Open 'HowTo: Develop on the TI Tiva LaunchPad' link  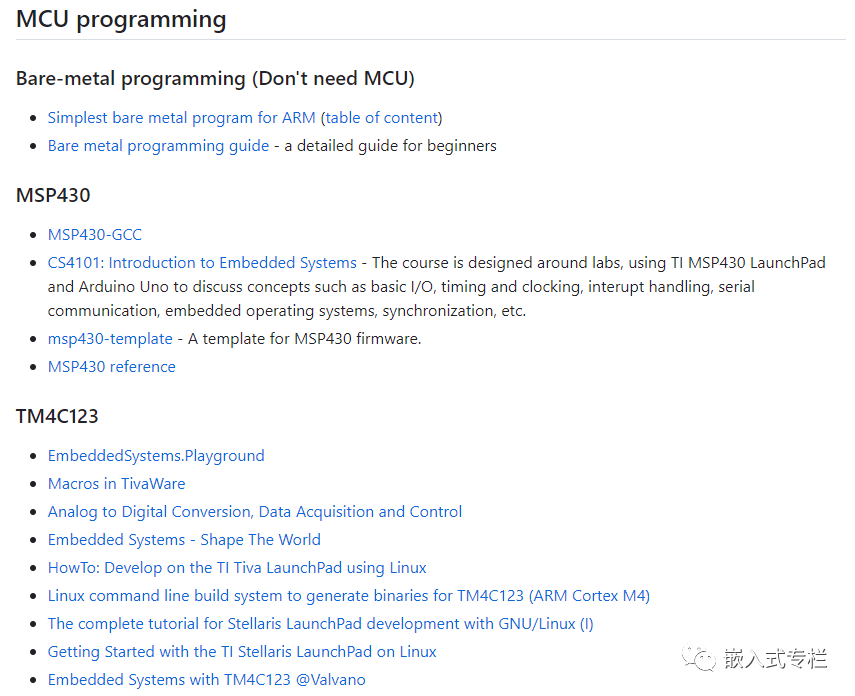237,568
